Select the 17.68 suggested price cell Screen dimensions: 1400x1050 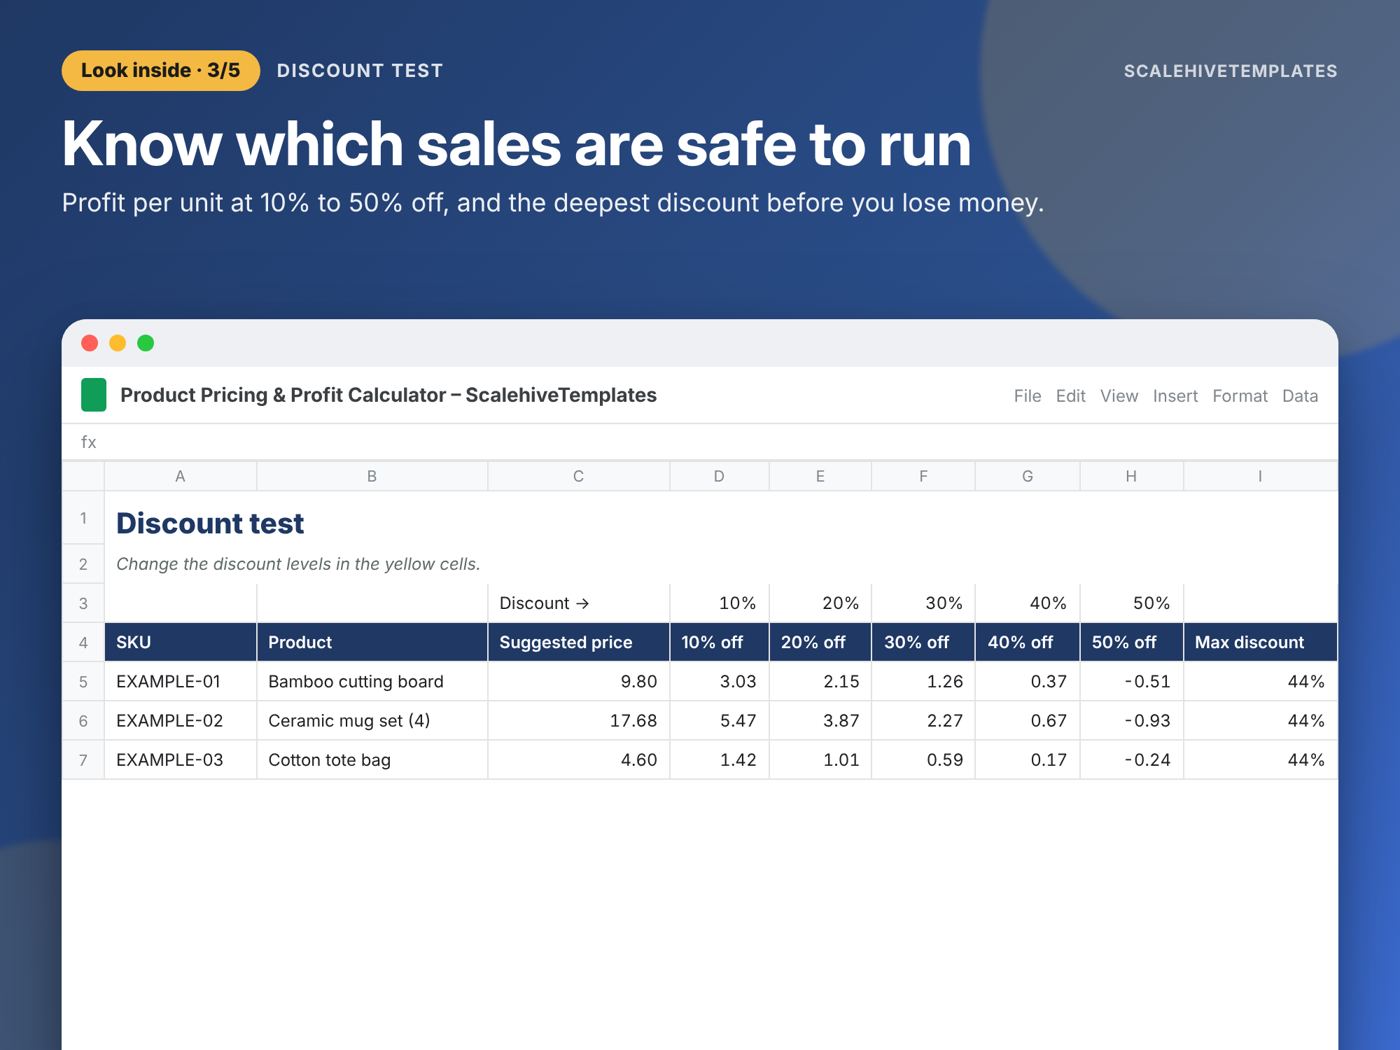point(578,720)
